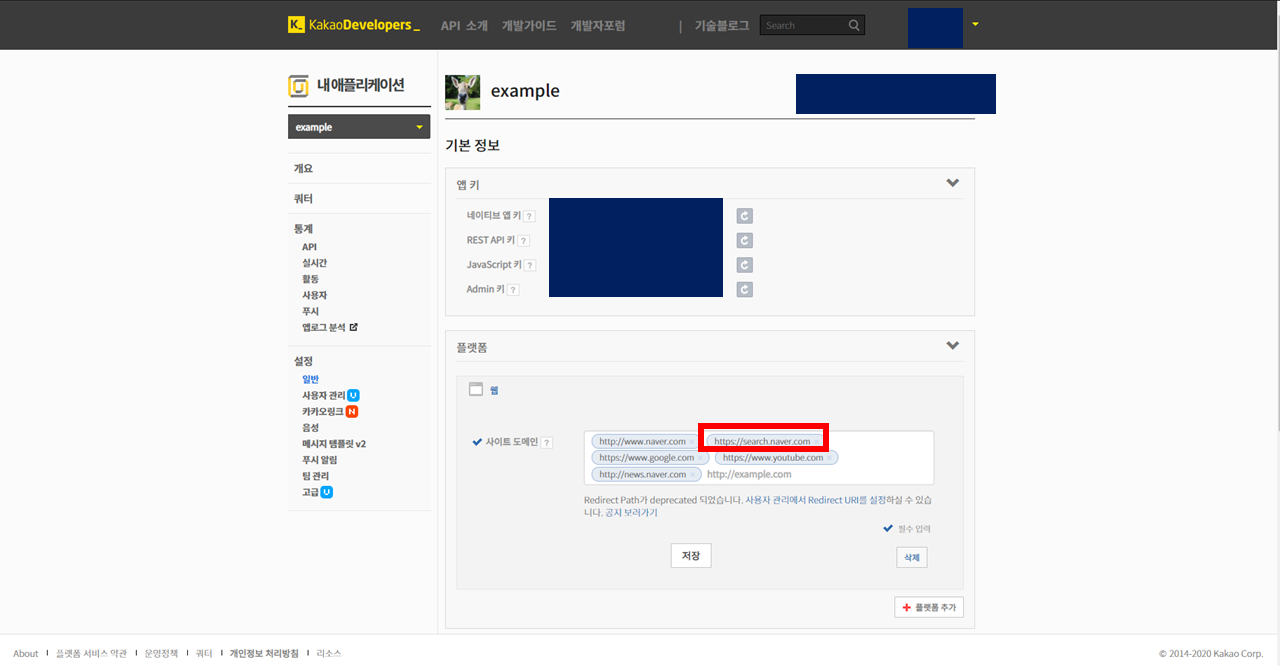Open 음성 settings

pos(310,427)
